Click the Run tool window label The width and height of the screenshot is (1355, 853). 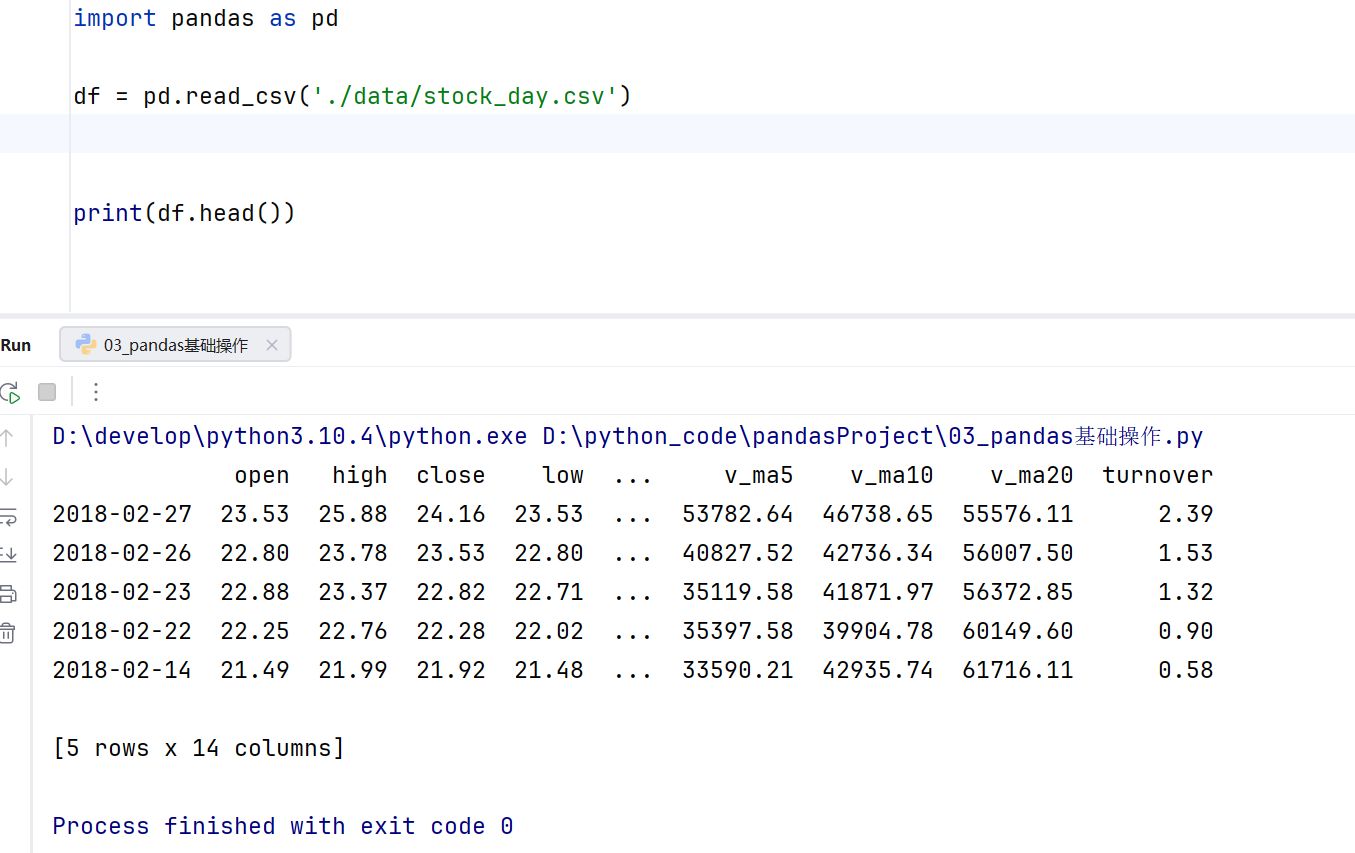pyautogui.click(x=16, y=345)
